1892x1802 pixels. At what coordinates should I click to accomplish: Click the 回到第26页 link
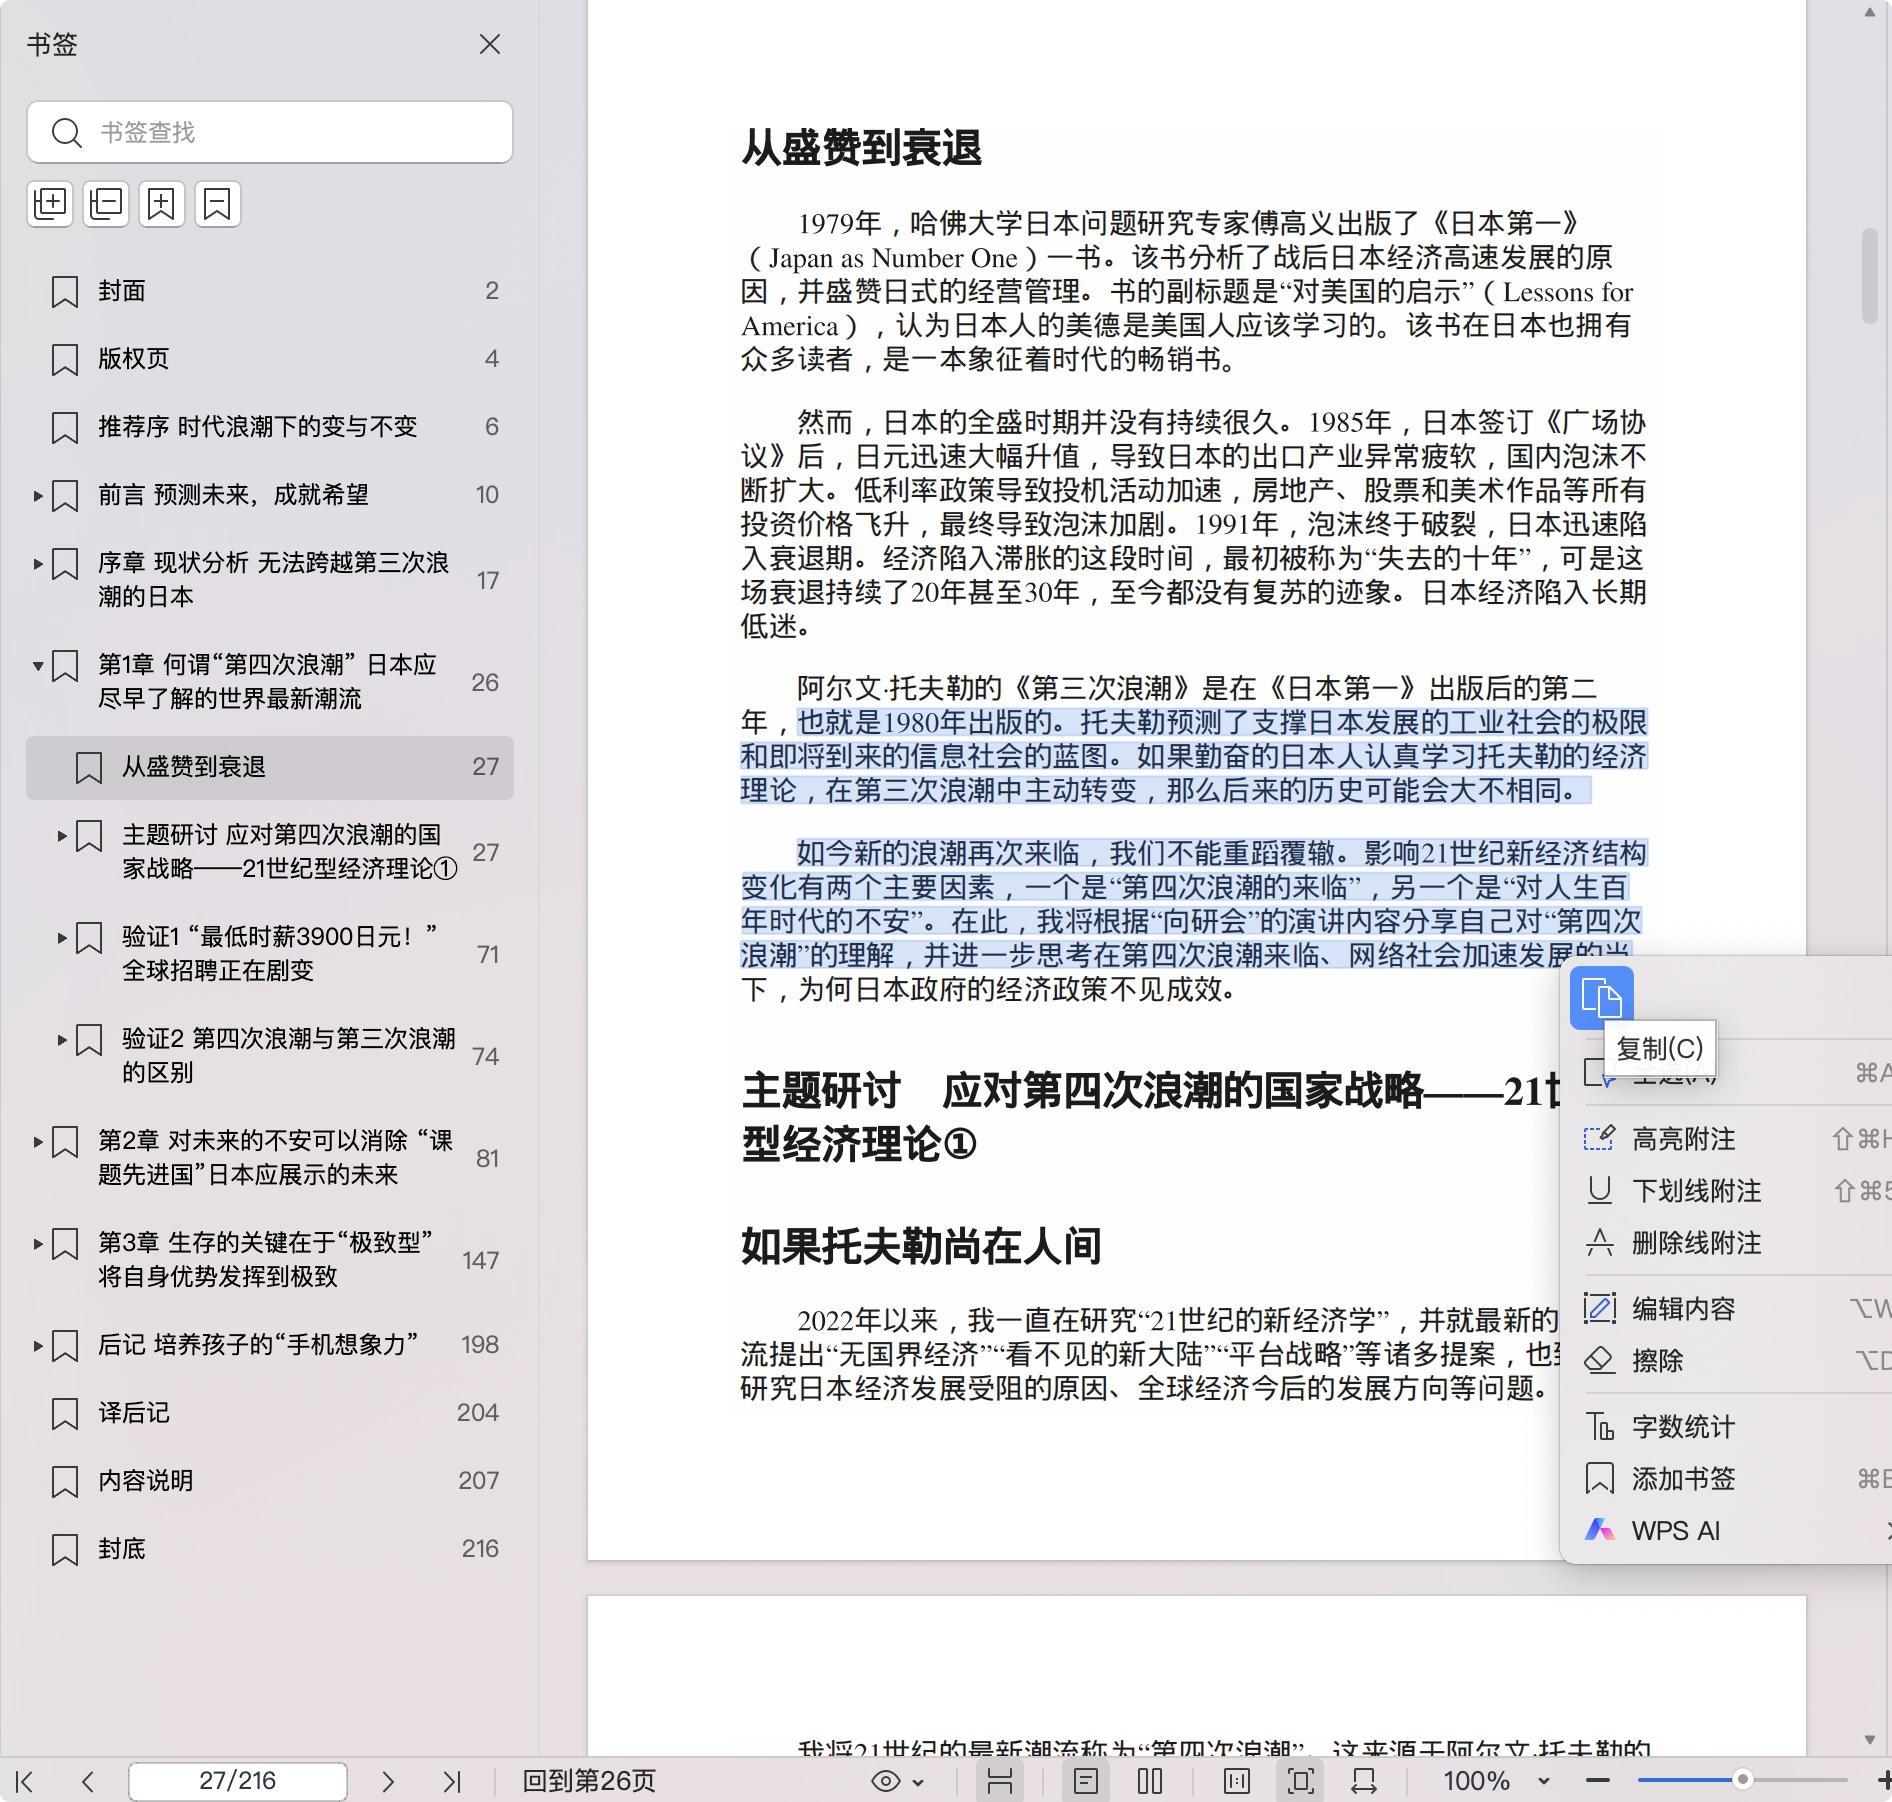pyautogui.click(x=588, y=1781)
